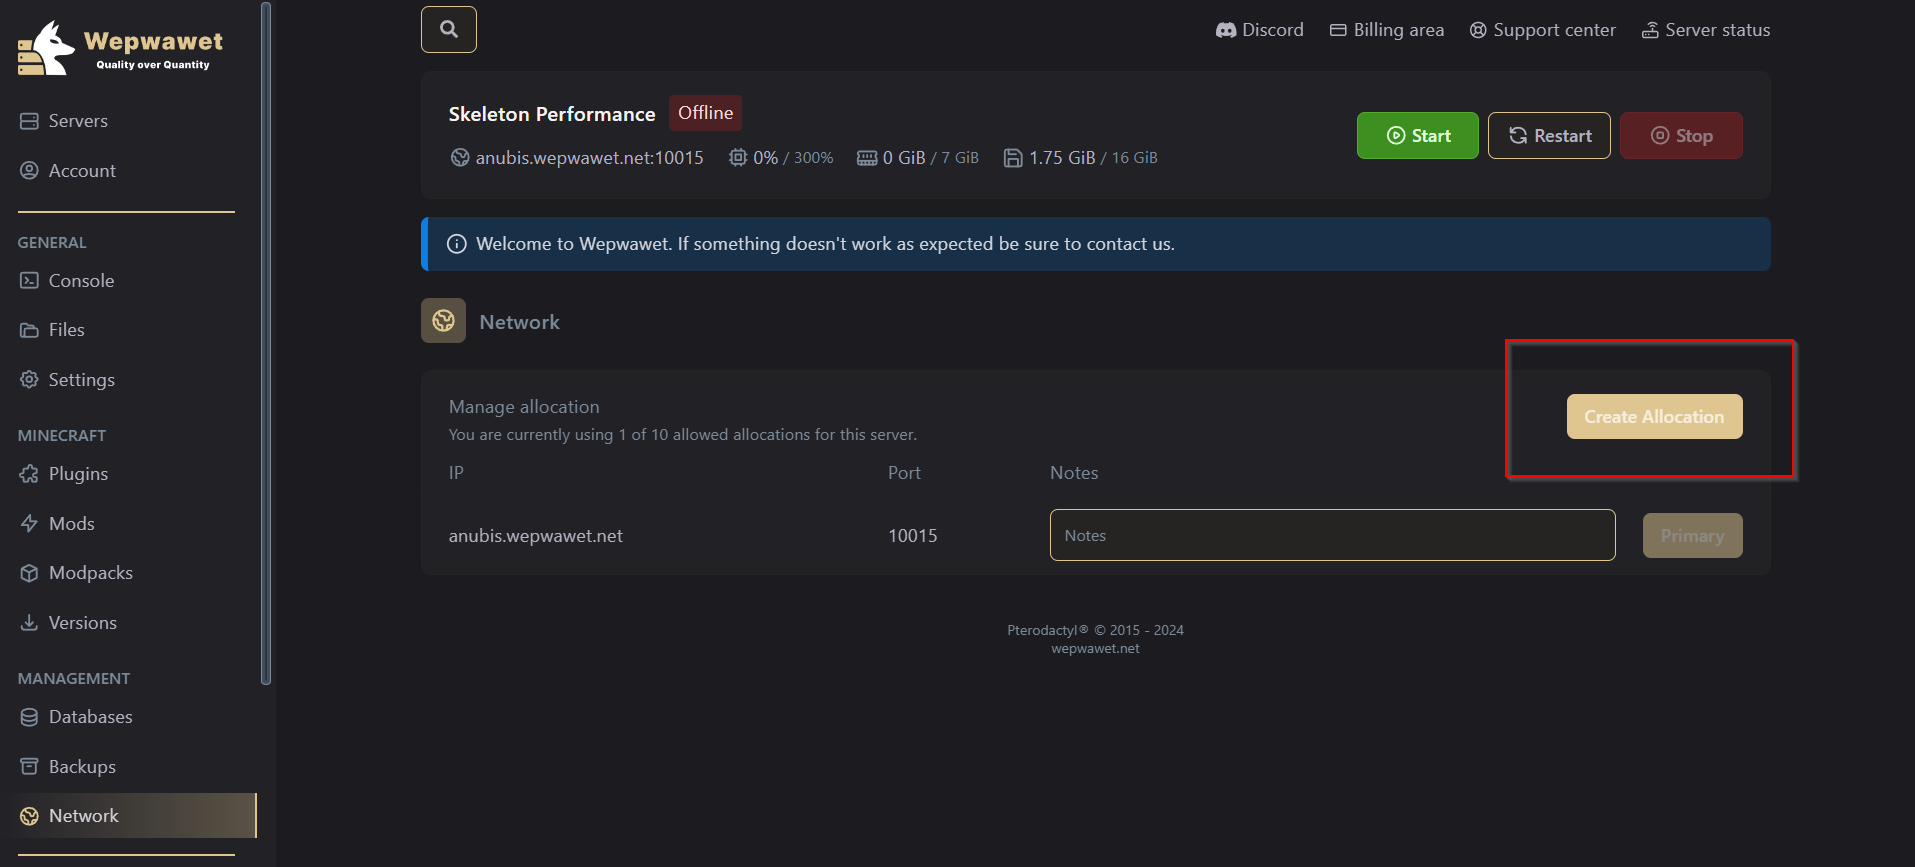1915x867 pixels.
Task: Start the Skeleton Performance server
Action: tap(1417, 135)
